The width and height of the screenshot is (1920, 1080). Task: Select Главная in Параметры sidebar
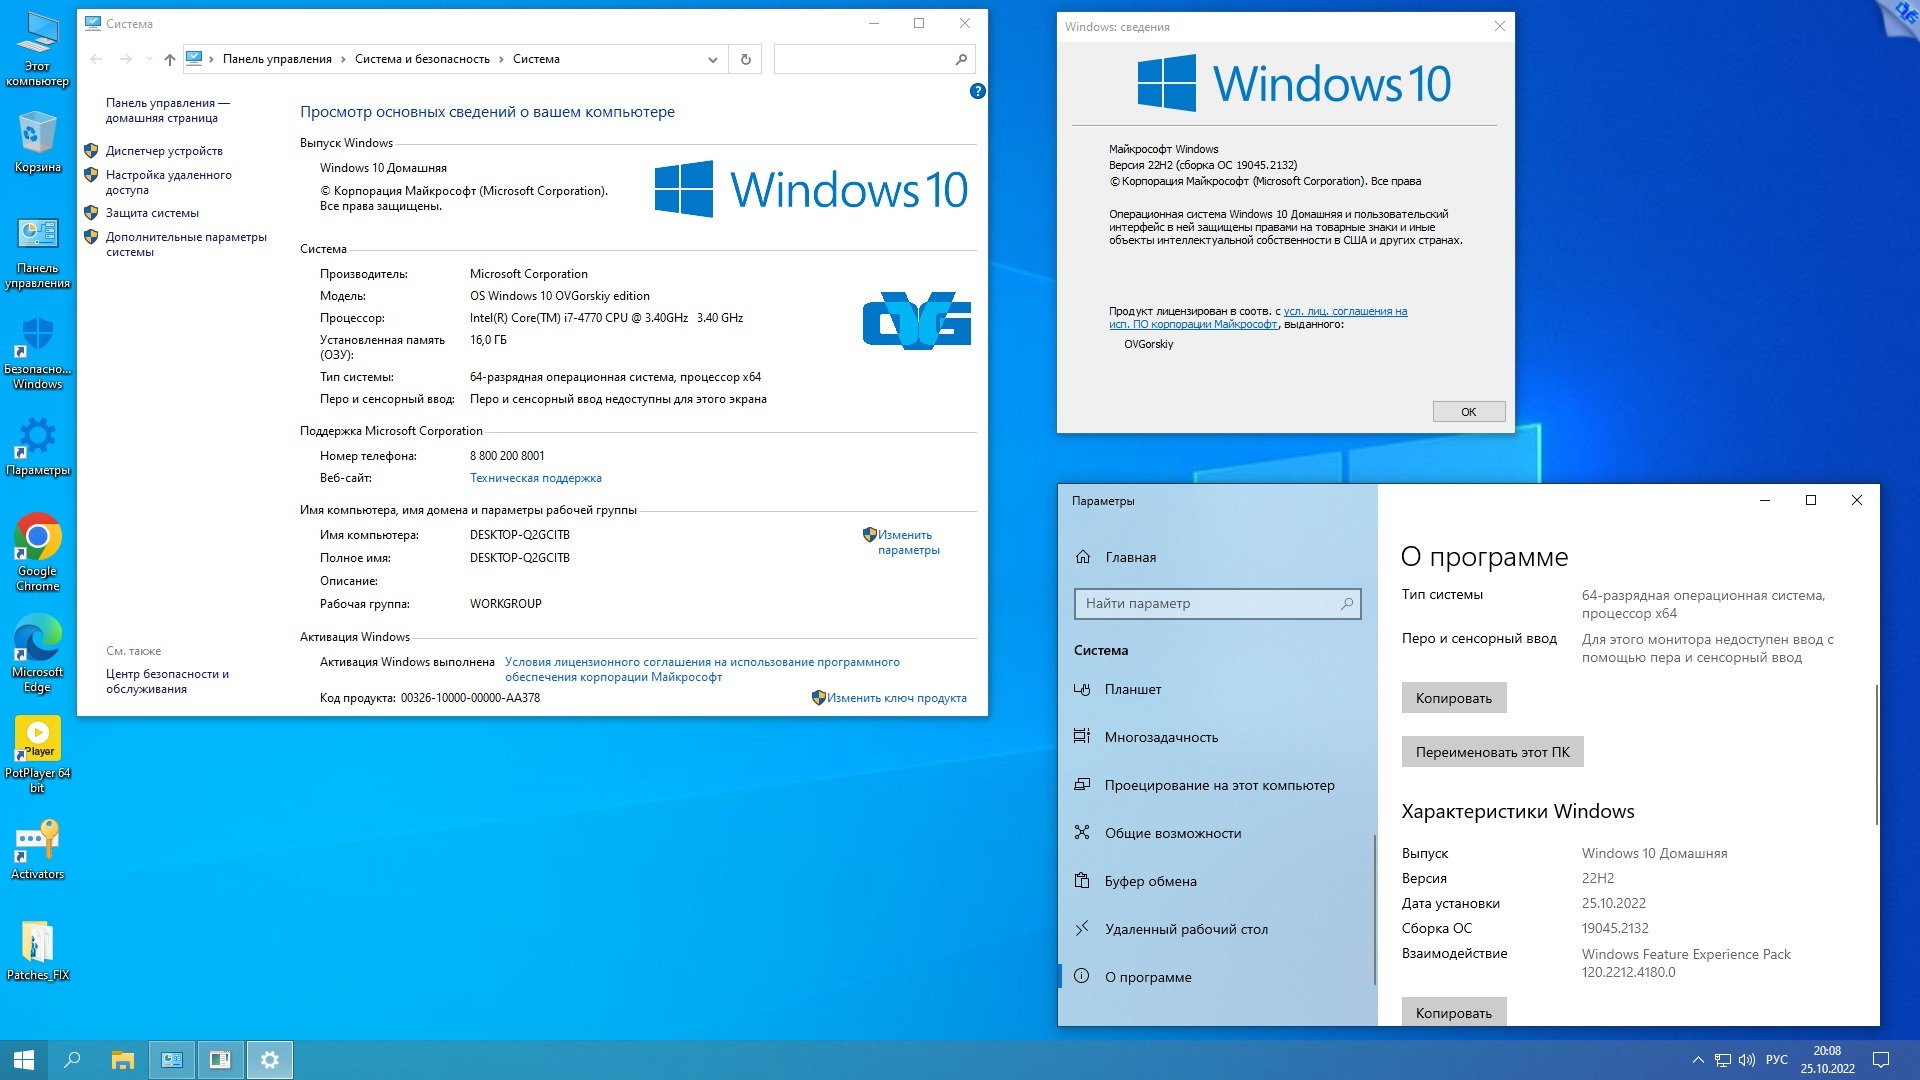[x=1131, y=556]
